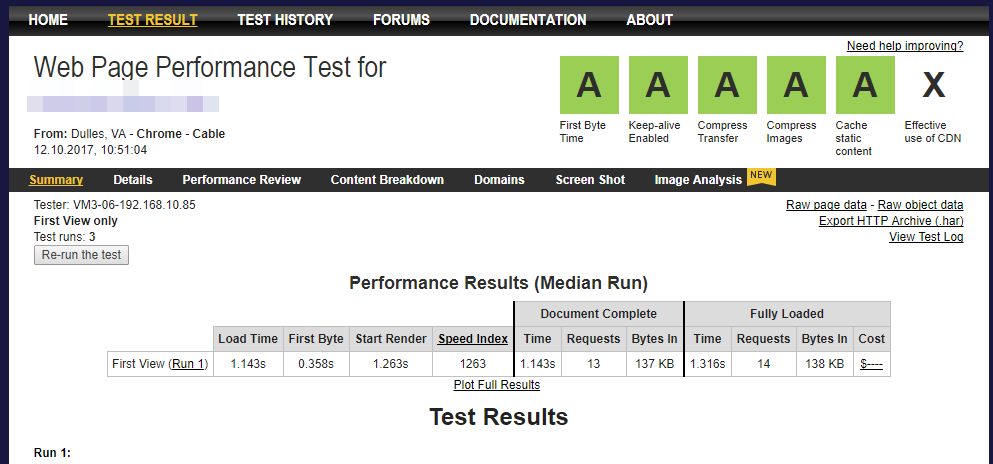Click the Keep-alive Enabled grade A box

click(658, 85)
